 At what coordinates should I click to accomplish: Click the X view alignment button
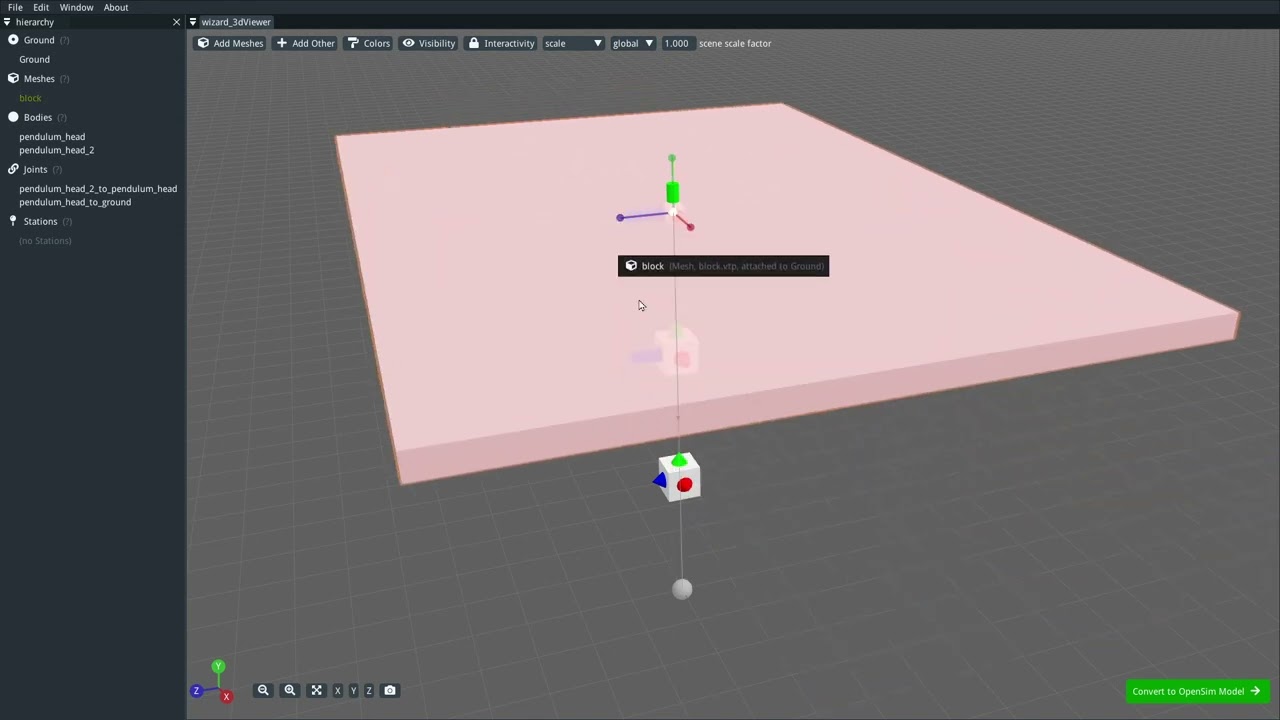pos(337,691)
